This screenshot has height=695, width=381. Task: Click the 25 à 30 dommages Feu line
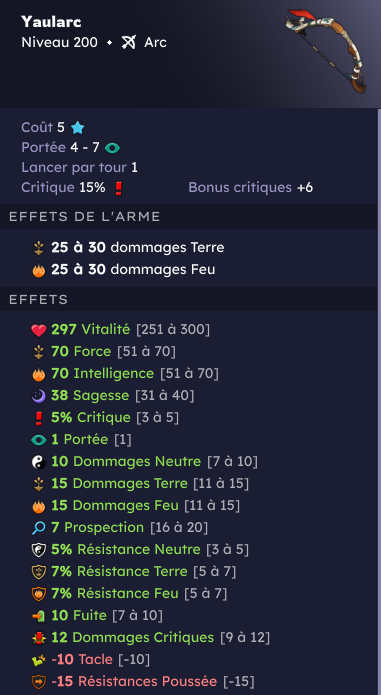(x=124, y=269)
